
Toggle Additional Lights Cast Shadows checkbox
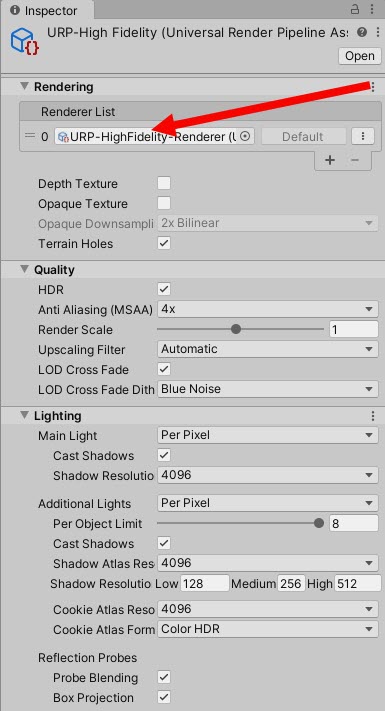click(x=164, y=543)
